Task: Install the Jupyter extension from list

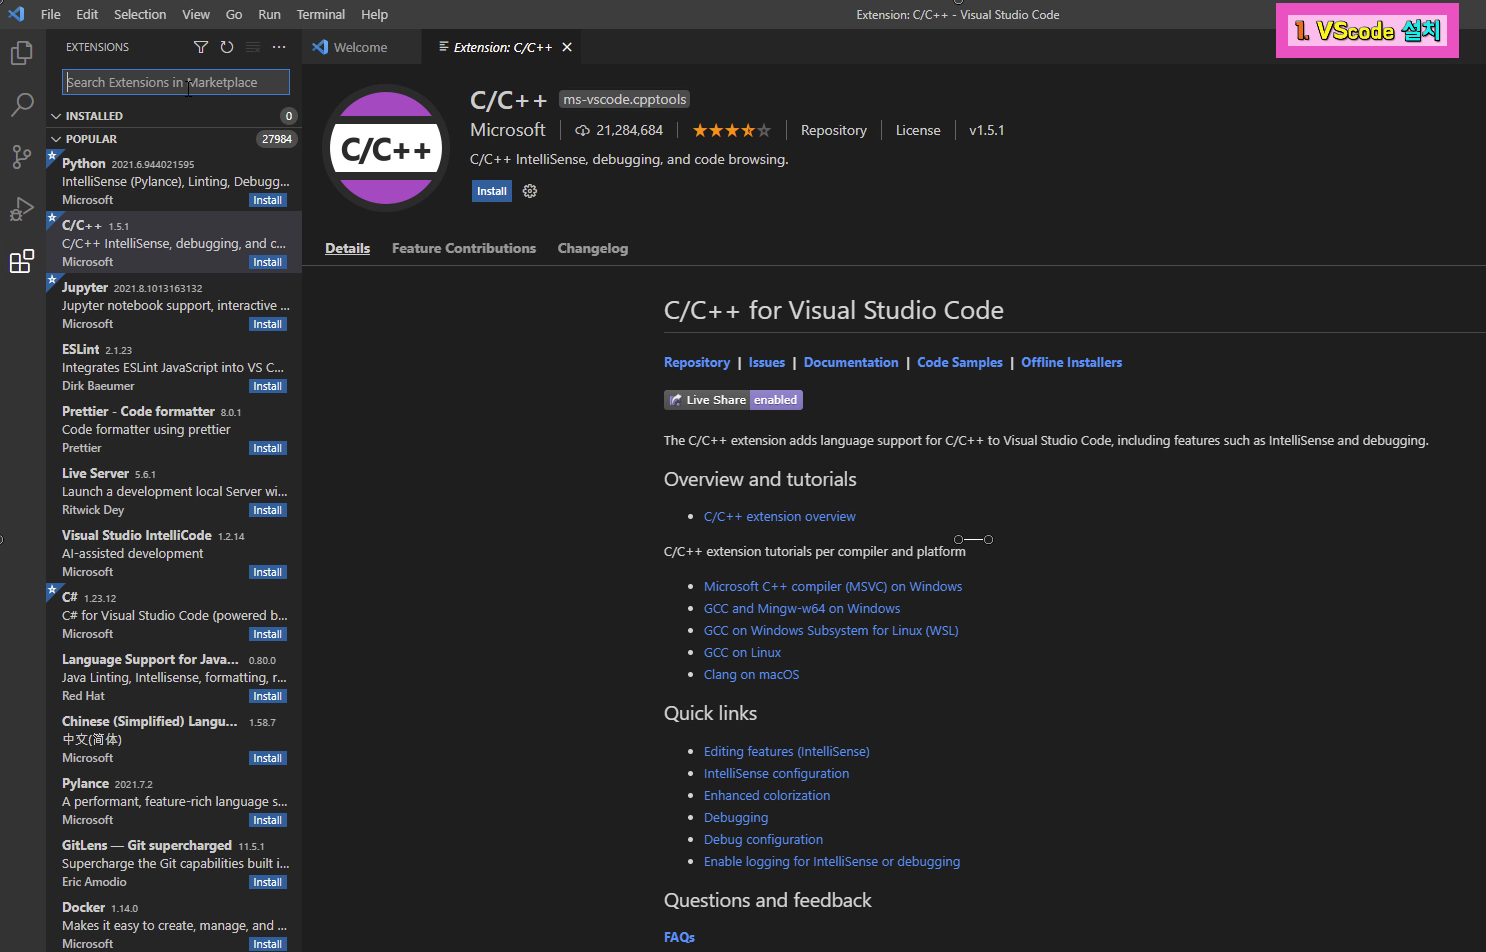Action: 267,324
